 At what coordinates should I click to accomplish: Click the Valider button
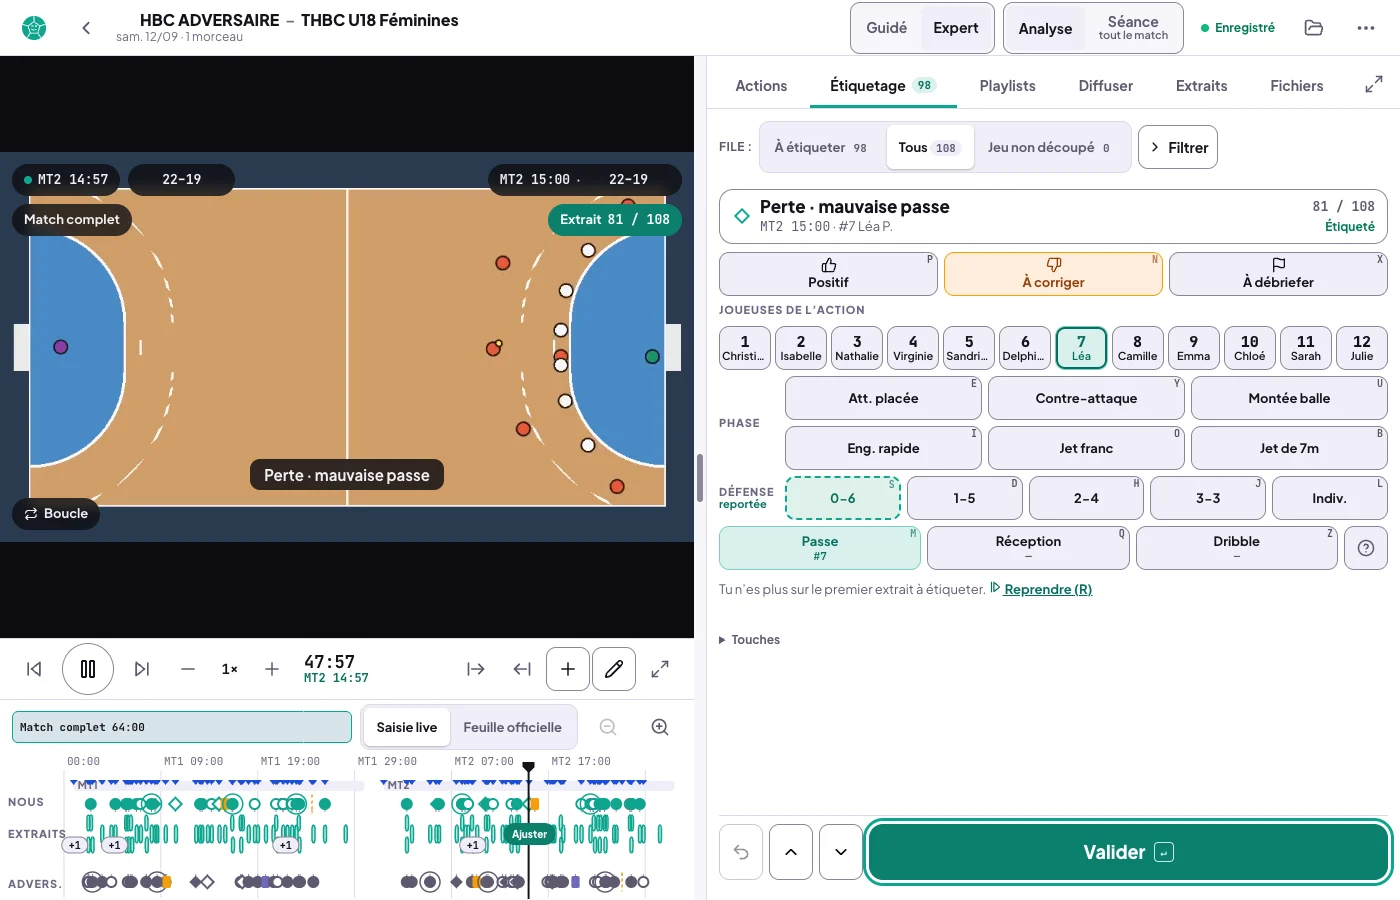(1129, 852)
